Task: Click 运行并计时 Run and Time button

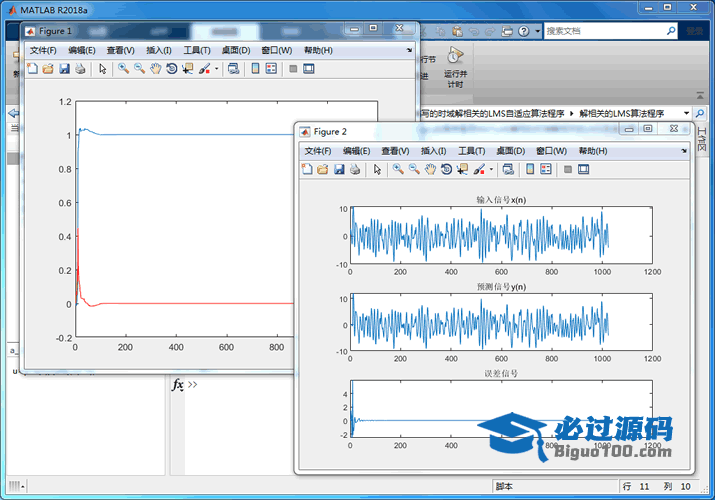Action: coord(455,67)
